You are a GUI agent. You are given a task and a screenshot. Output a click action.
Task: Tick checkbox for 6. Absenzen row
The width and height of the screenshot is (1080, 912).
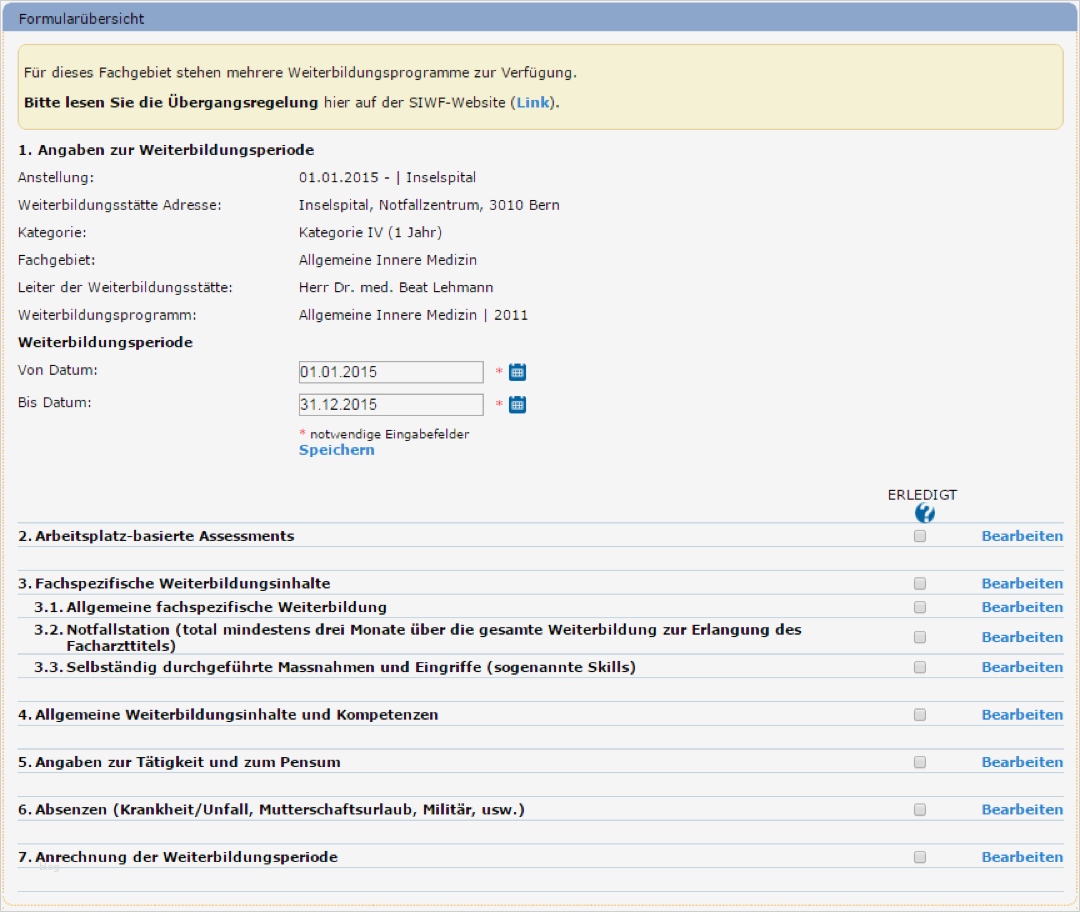pos(920,809)
